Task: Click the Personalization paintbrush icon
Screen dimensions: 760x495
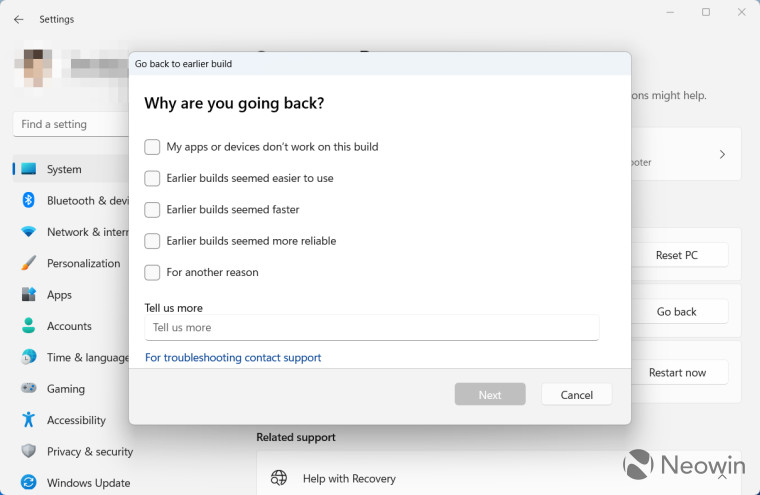Action: point(29,263)
